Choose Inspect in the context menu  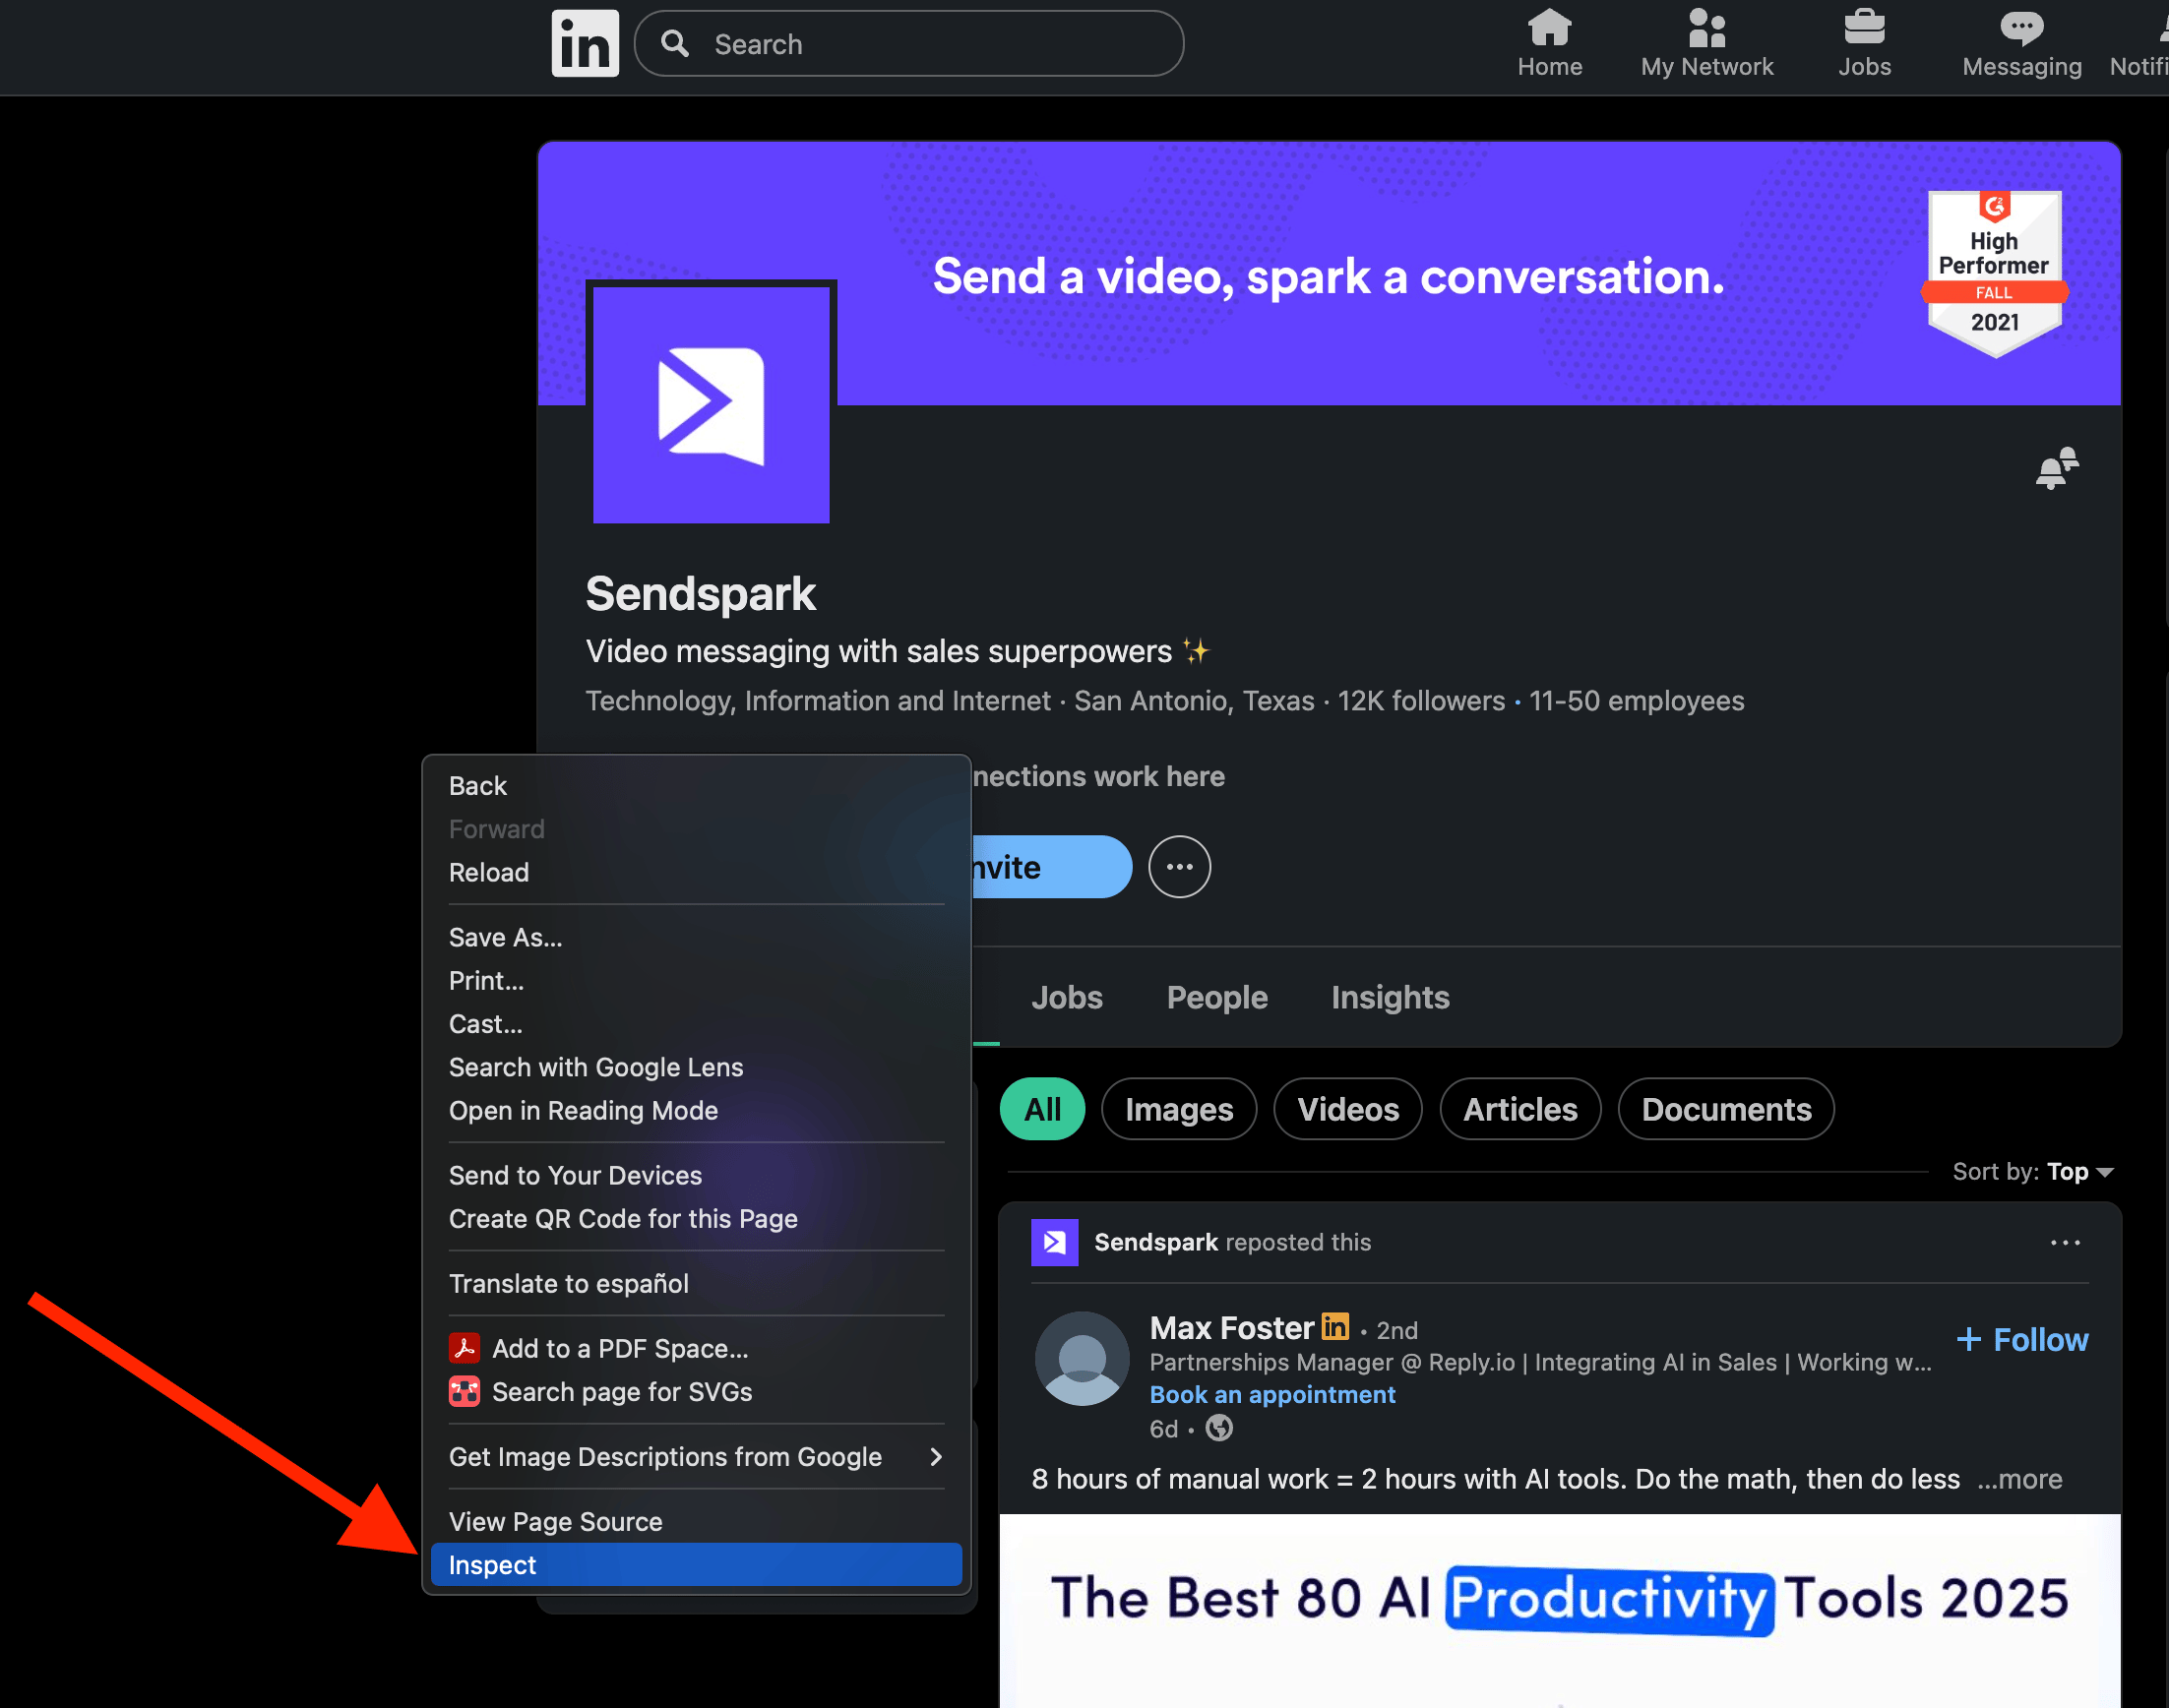696,1565
